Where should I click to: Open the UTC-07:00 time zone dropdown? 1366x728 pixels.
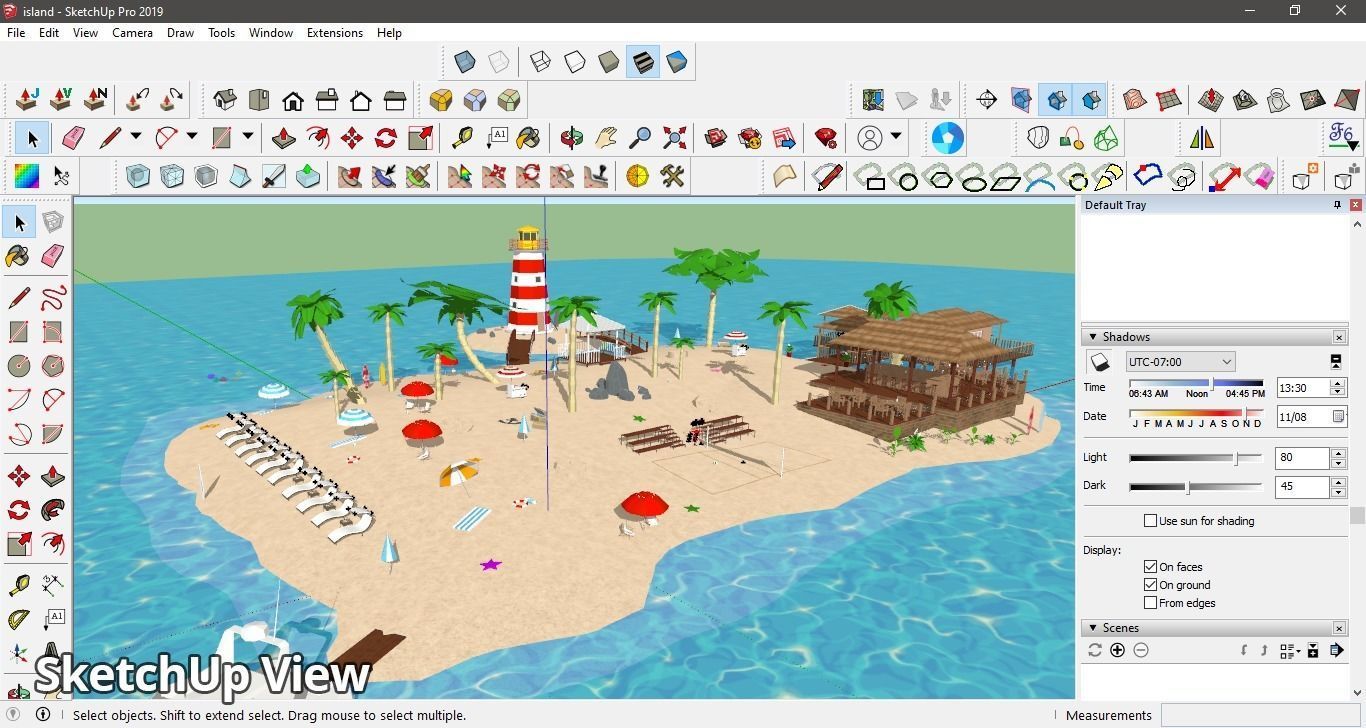(1180, 362)
